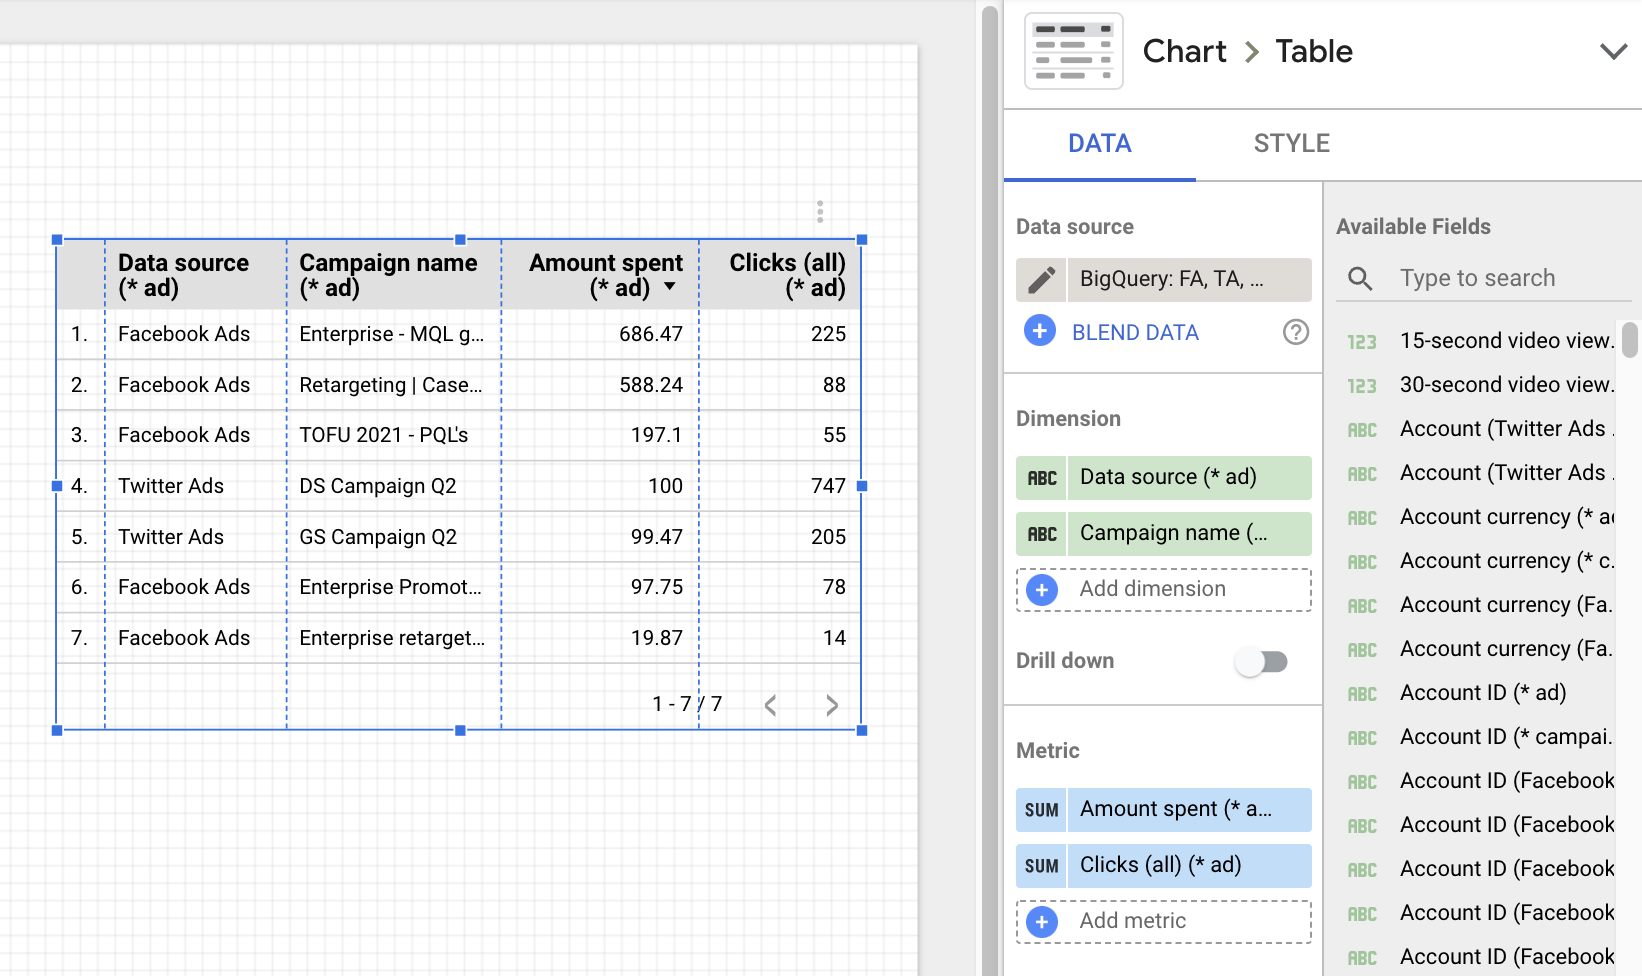Open the table's three-dot more options menu

coord(820,211)
